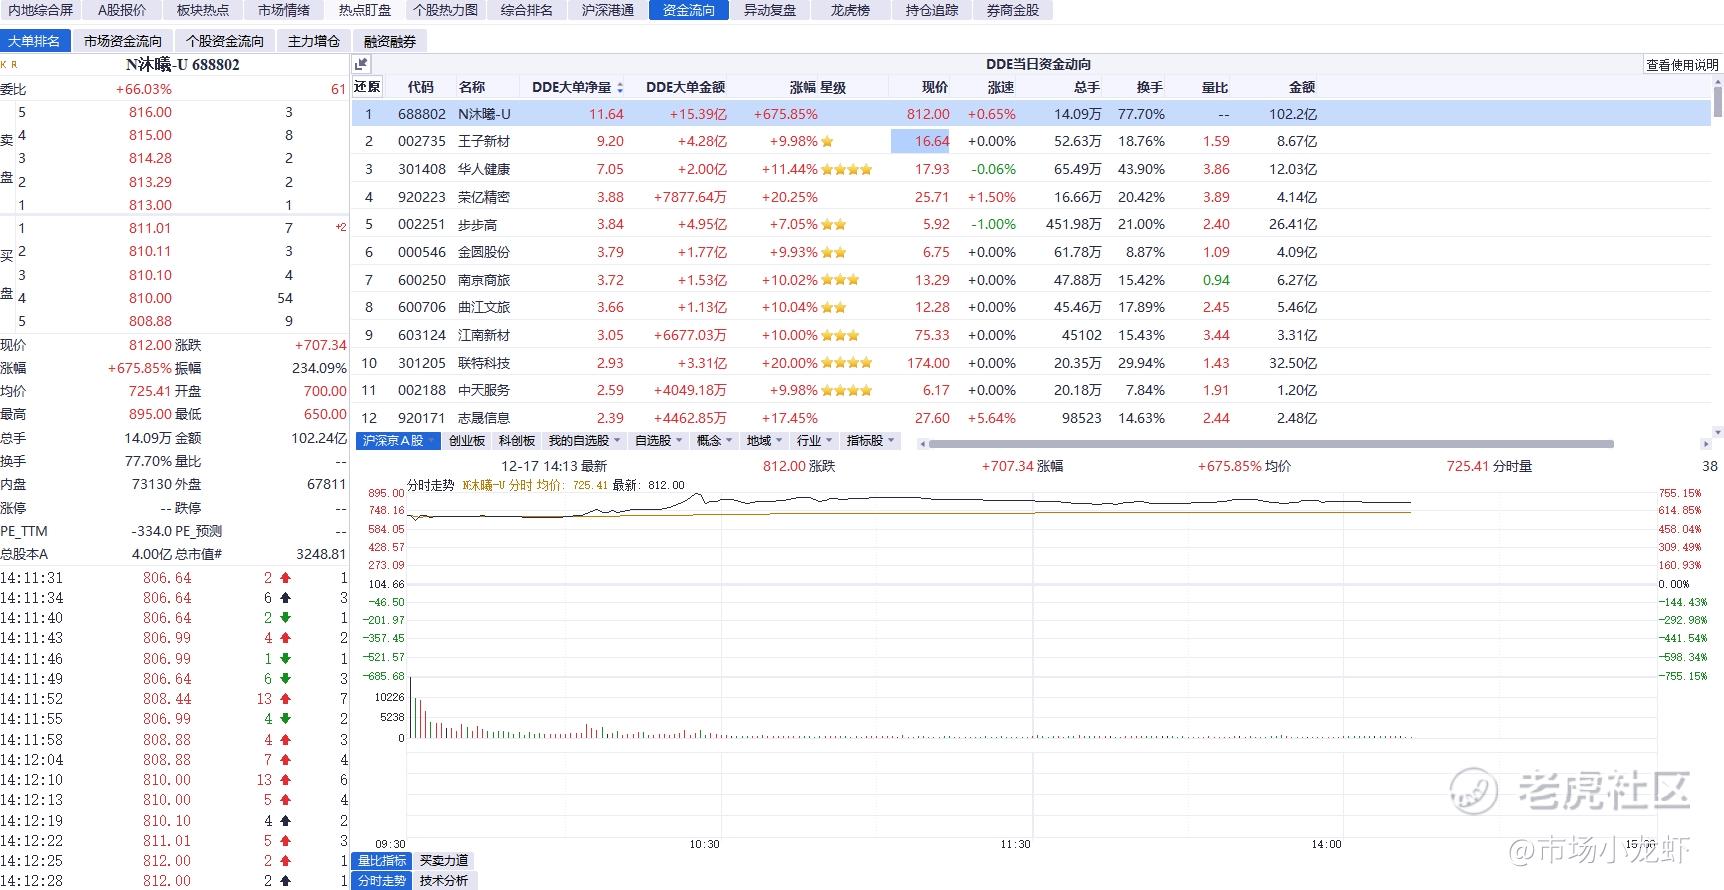
Task: Click the R marker beside the stock title
Action: [x=14, y=64]
